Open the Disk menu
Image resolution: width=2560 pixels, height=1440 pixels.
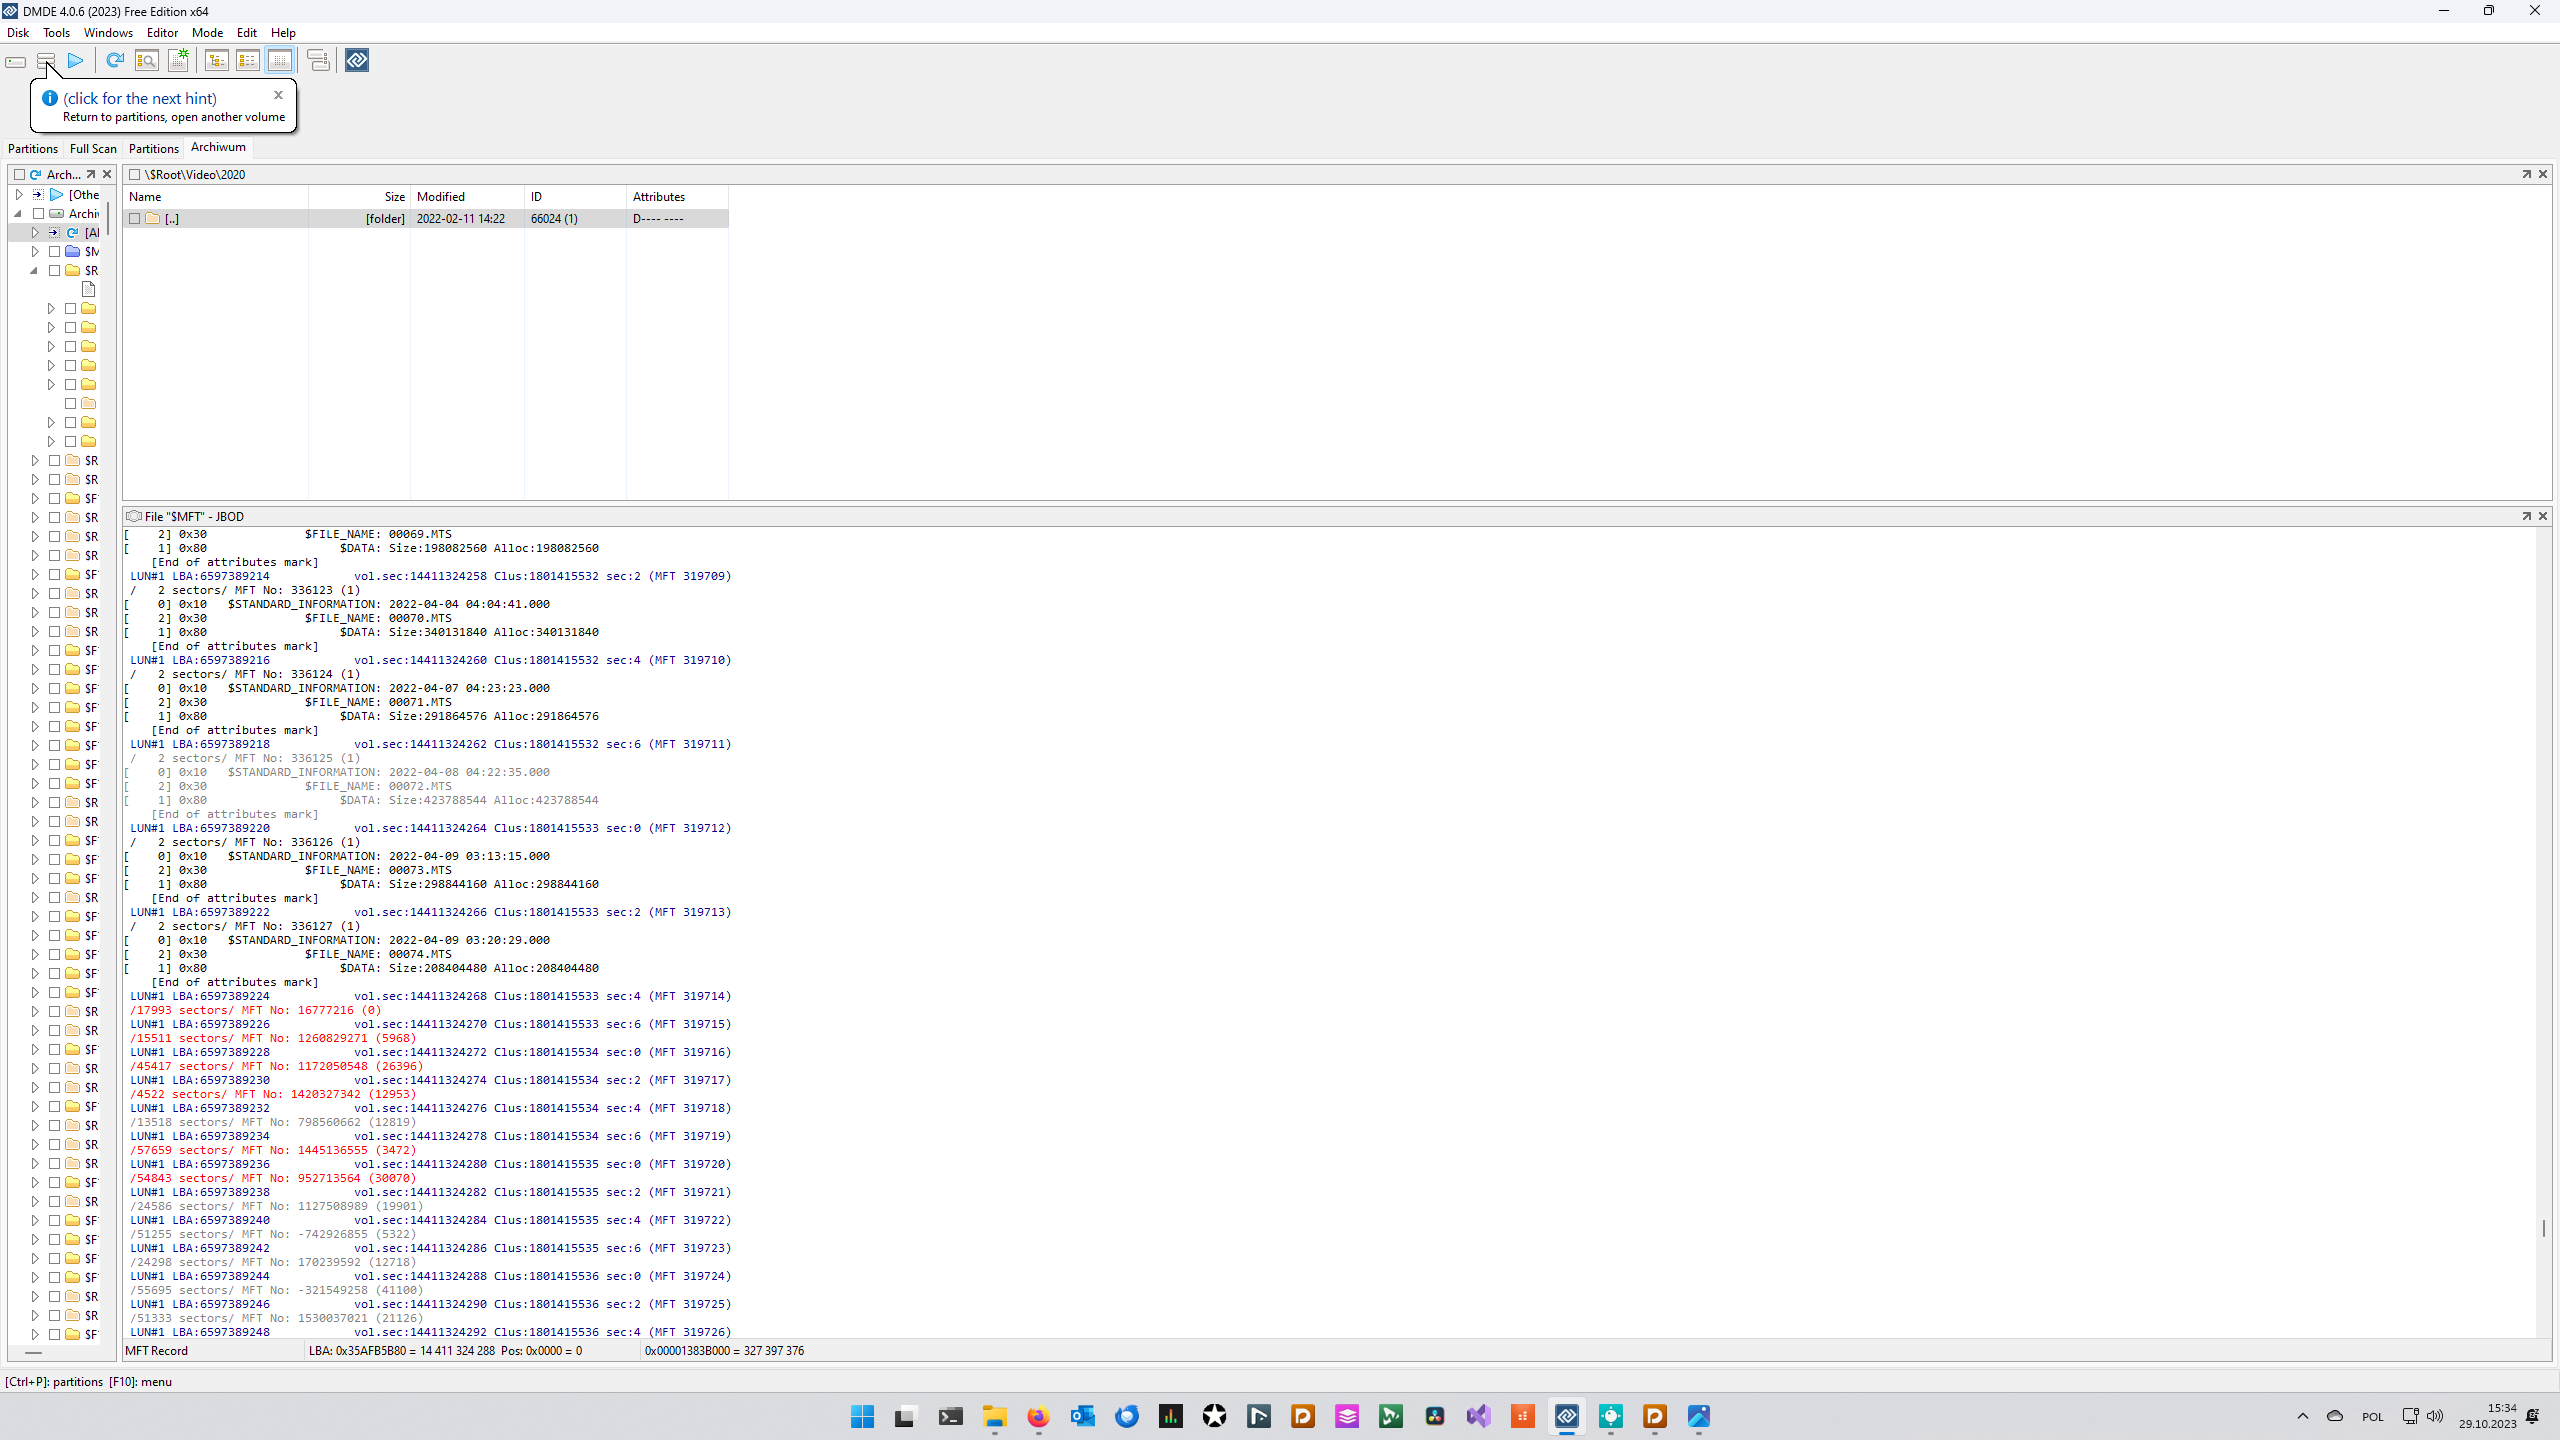tap(18, 32)
